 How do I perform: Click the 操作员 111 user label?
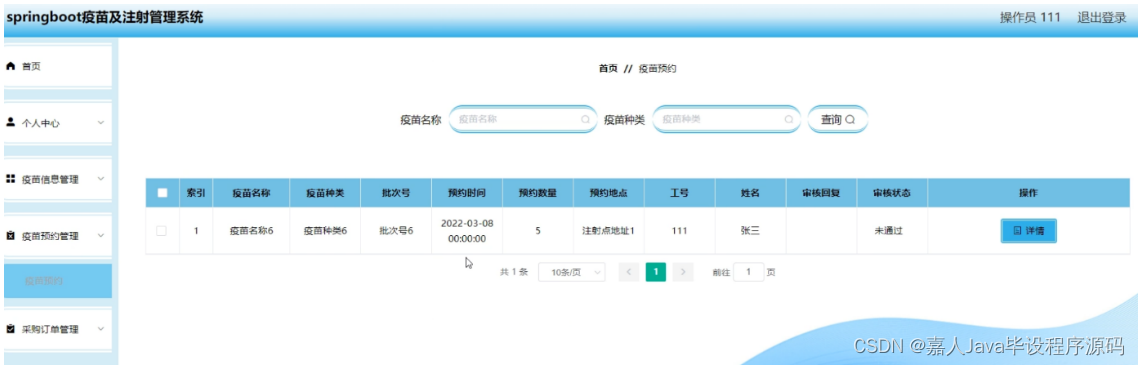pyautogui.click(x=1030, y=18)
